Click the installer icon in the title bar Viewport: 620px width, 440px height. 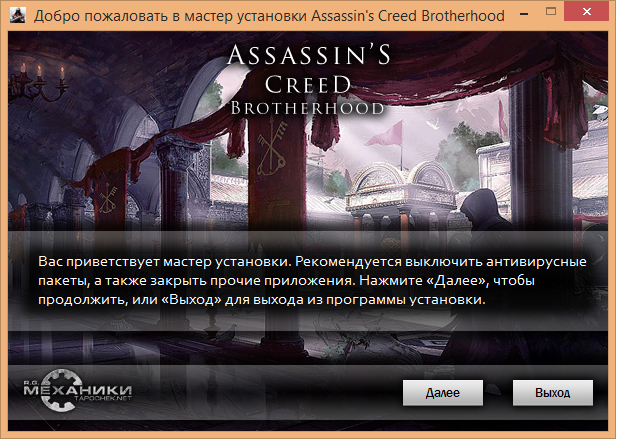click(17, 15)
